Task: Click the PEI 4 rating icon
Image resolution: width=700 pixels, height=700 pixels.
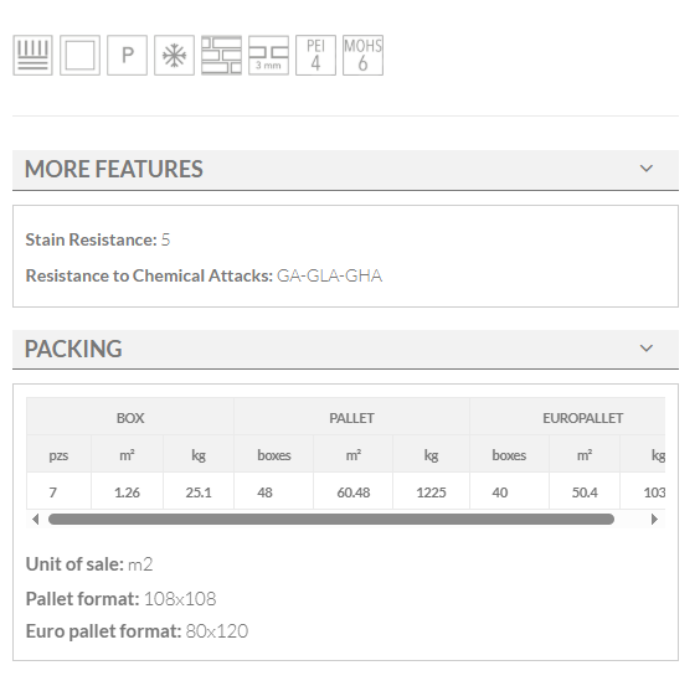Action: pyautogui.click(x=316, y=56)
